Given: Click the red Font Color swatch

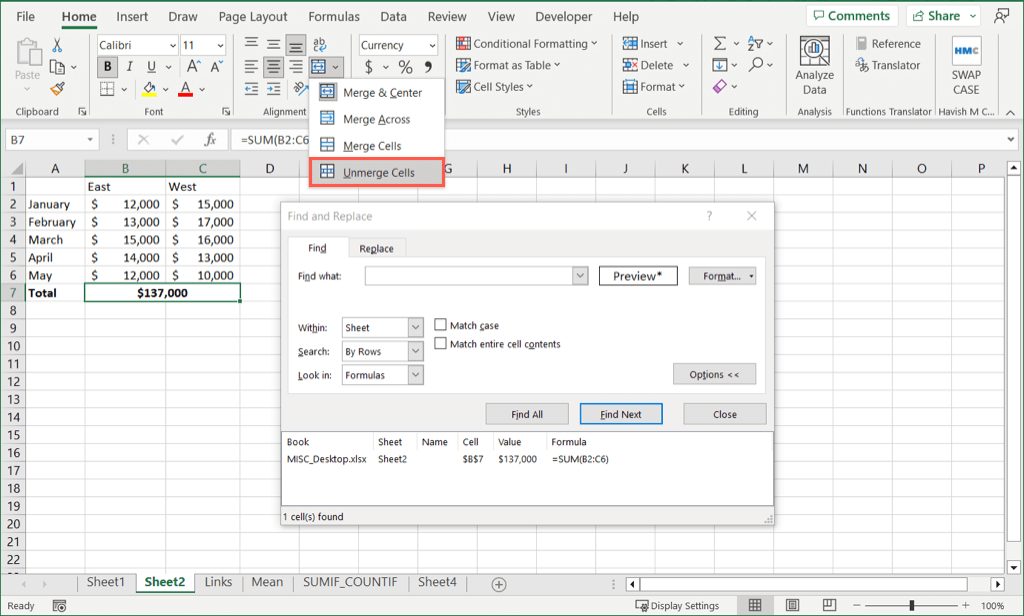Looking at the screenshot, I should coord(185,89).
